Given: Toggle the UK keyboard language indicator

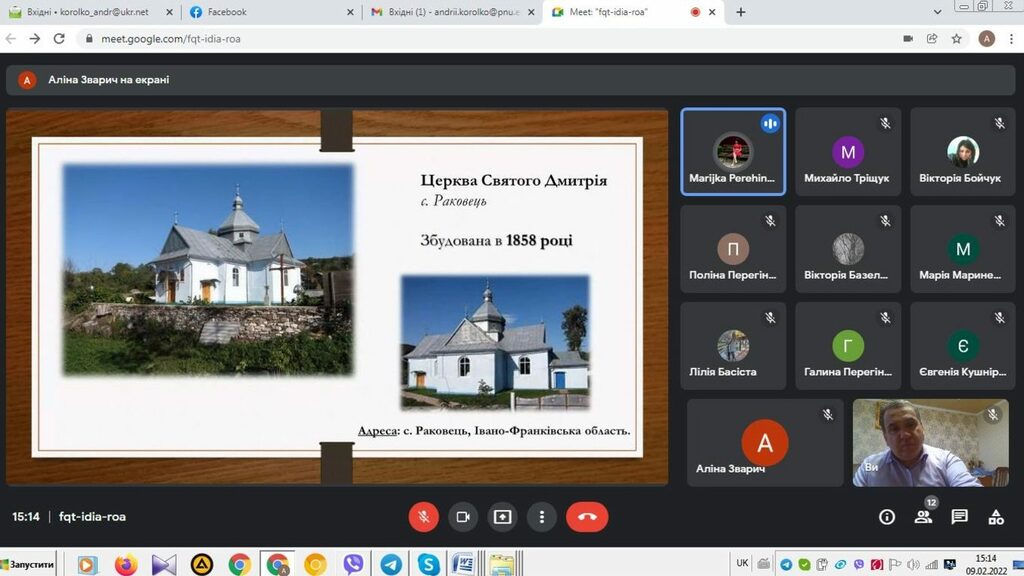Looking at the screenshot, I should [x=742, y=563].
